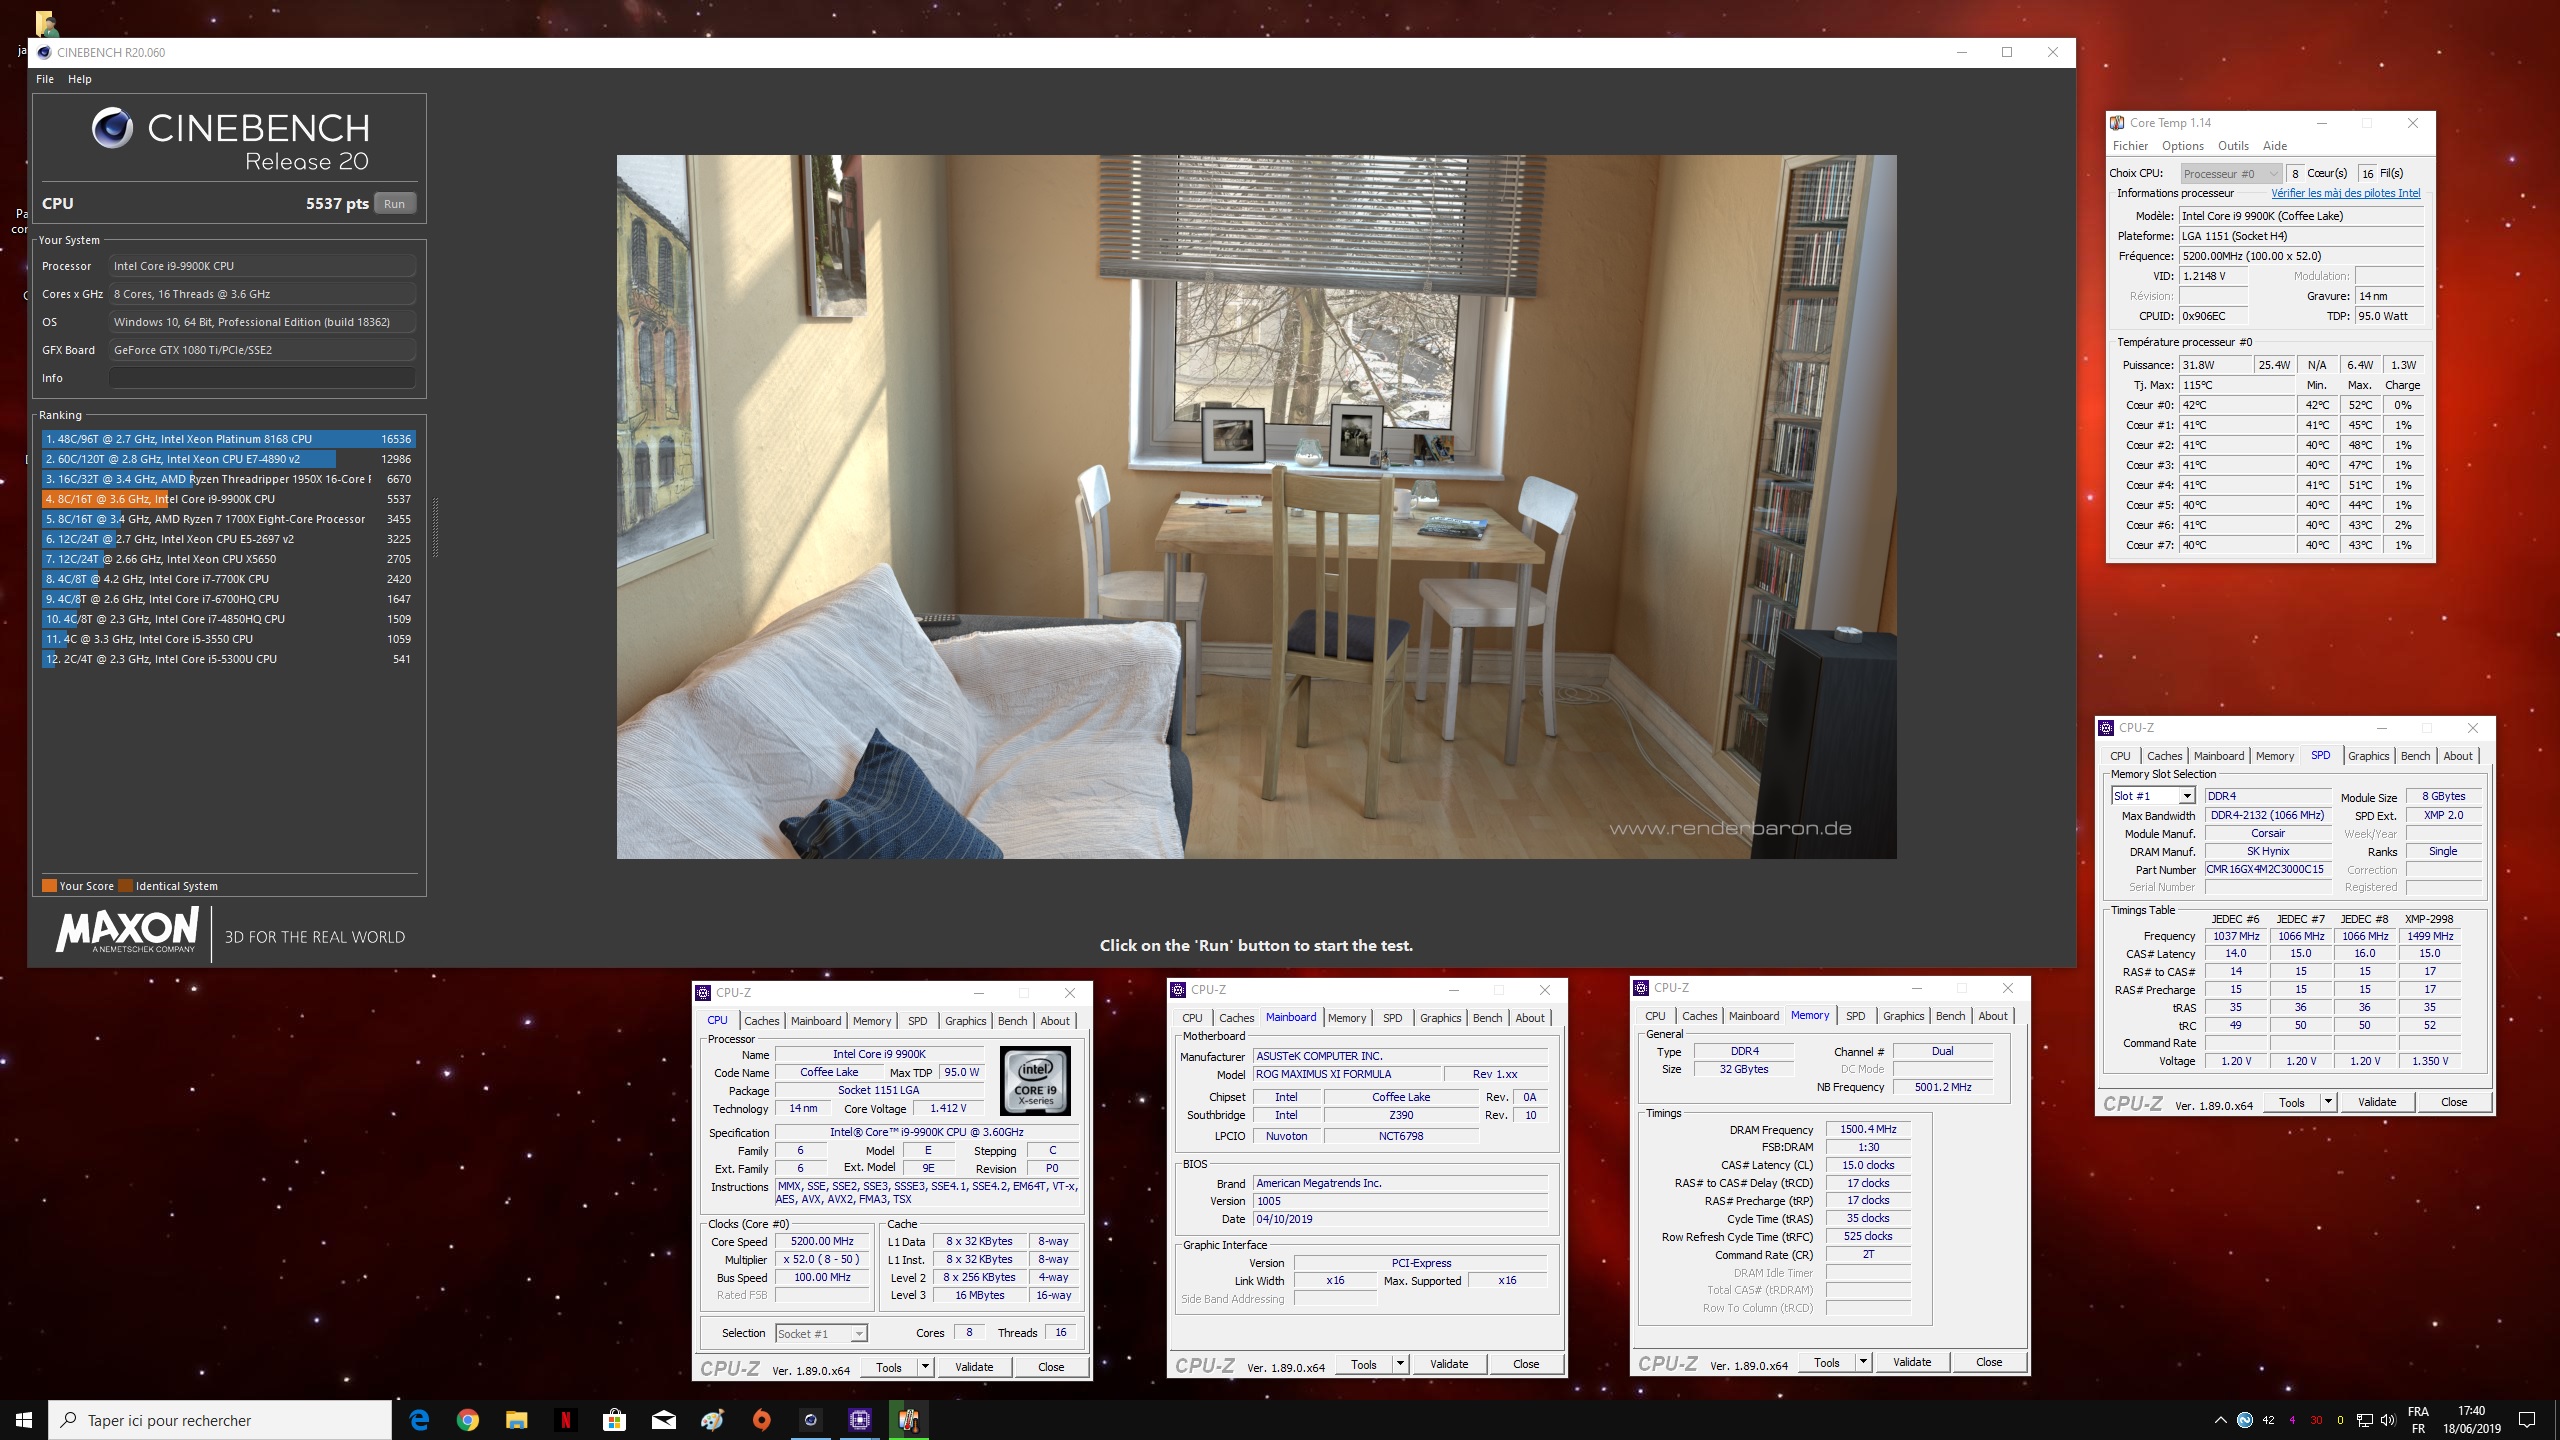2560x1440 pixels.
Task: Open the Mail app on the taskbar
Action: 663,1420
